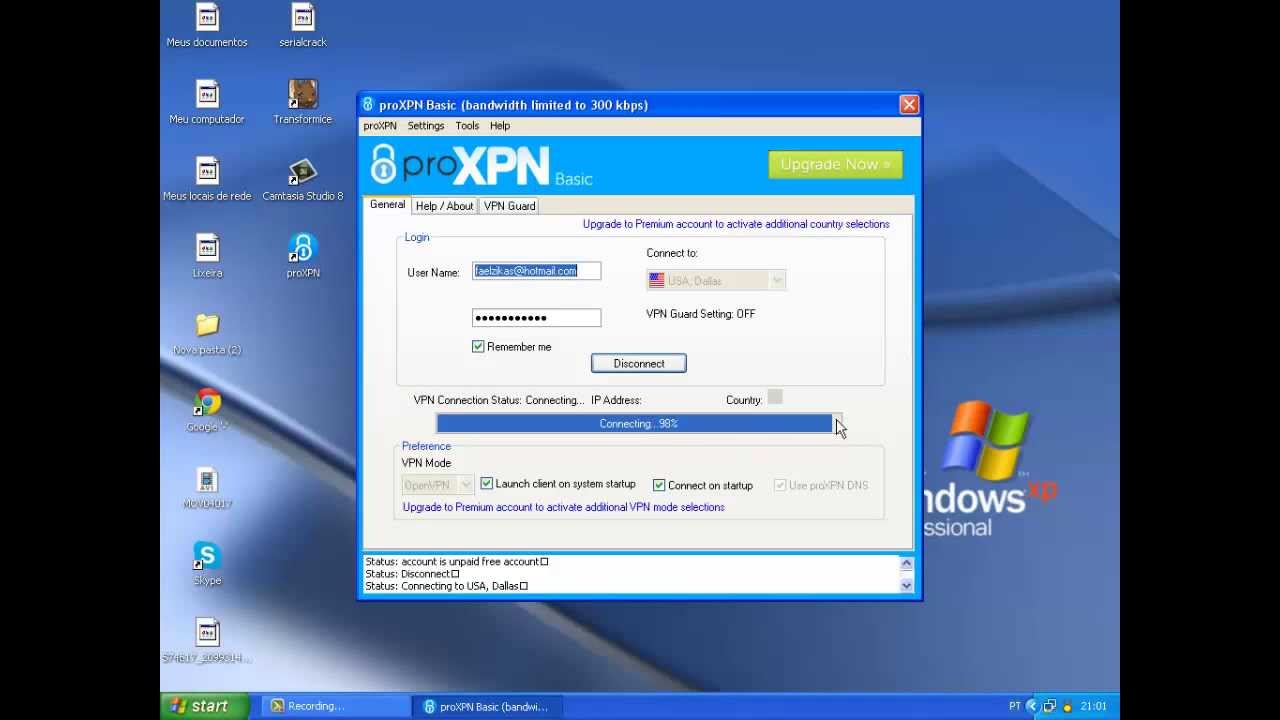This screenshot has width=1280, height=720.
Task: Open the Camtasia Studio 8 desktop icon
Action: coord(302,172)
